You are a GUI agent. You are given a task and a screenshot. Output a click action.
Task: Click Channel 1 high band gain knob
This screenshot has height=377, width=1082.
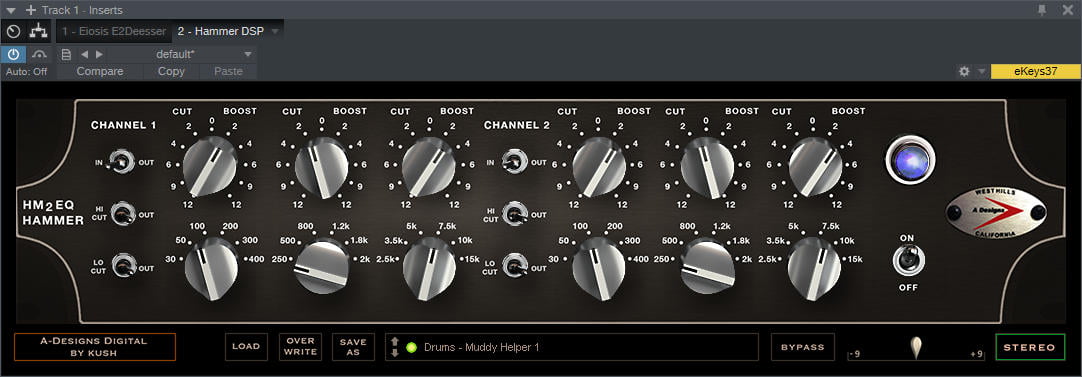(428, 166)
